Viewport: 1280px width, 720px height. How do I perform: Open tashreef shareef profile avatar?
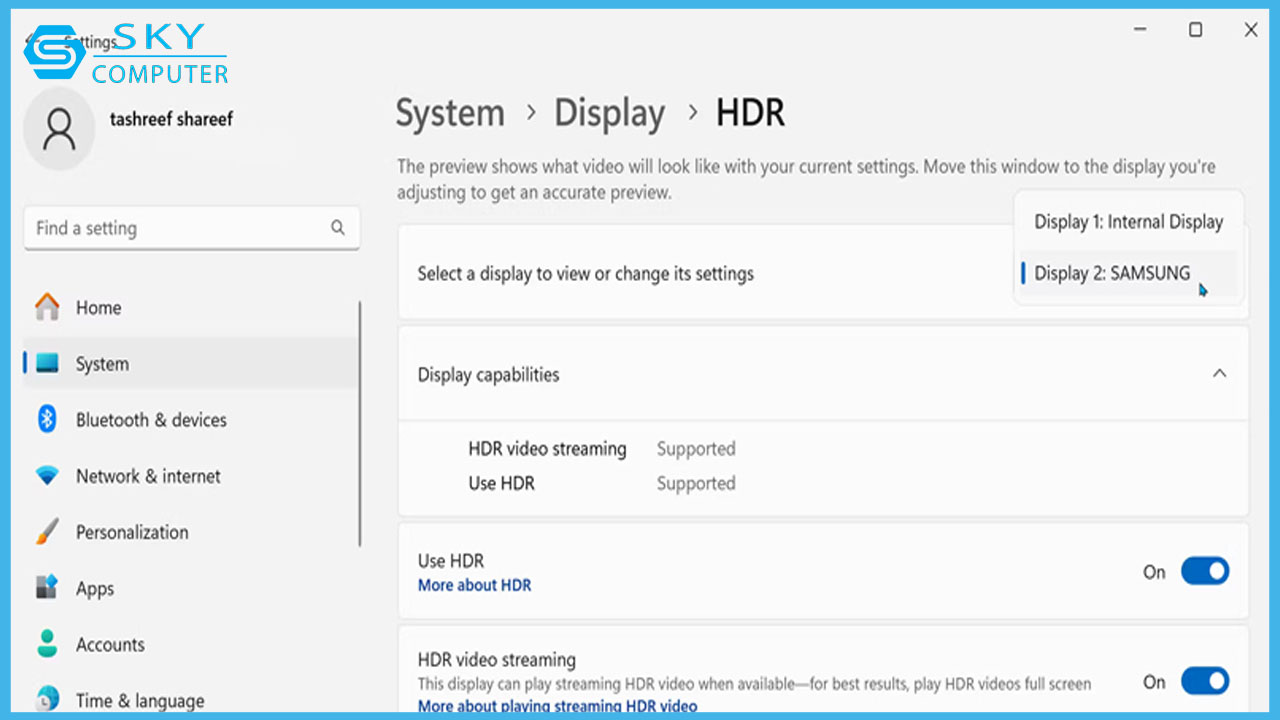[x=60, y=129]
